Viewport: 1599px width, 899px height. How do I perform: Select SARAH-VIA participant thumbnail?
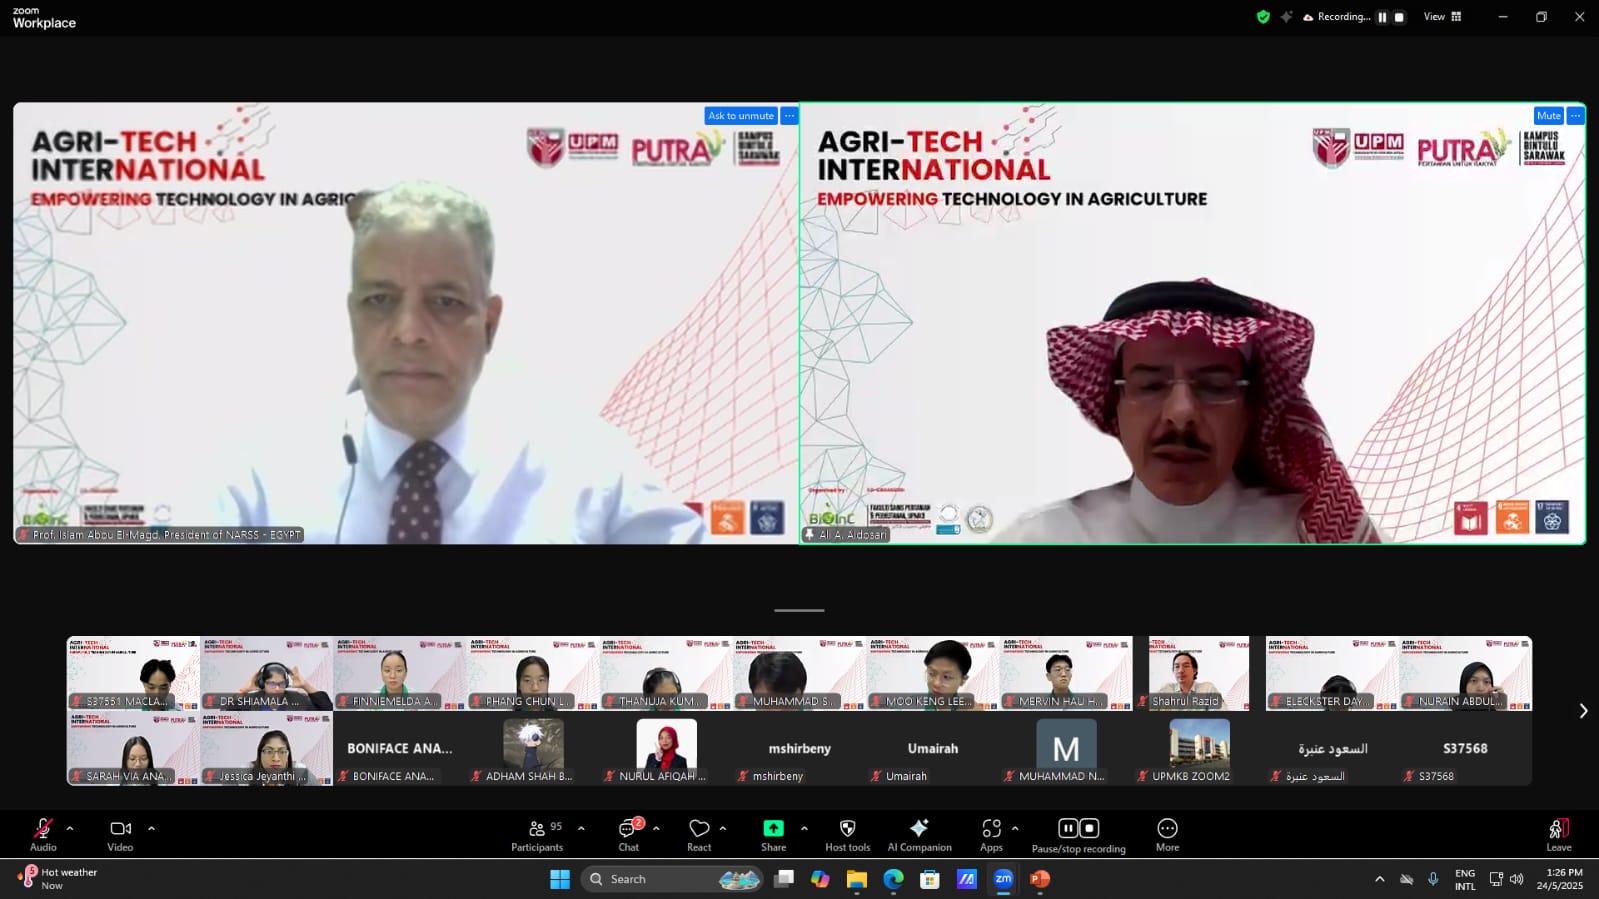click(x=133, y=748)
